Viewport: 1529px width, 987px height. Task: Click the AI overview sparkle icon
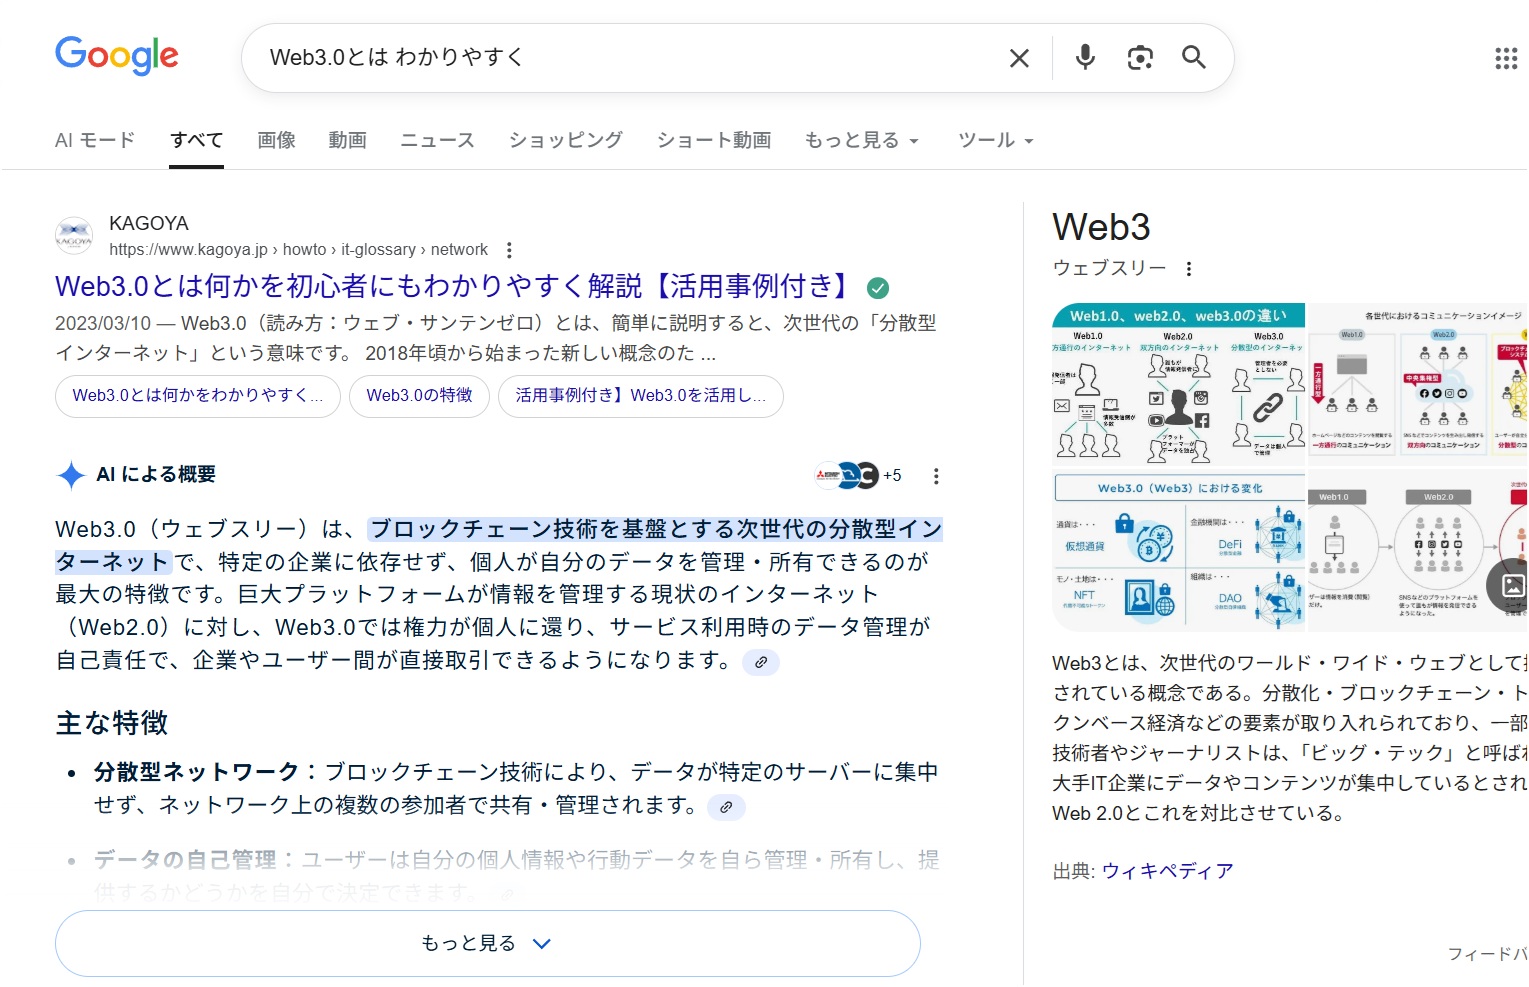[71, 475]
